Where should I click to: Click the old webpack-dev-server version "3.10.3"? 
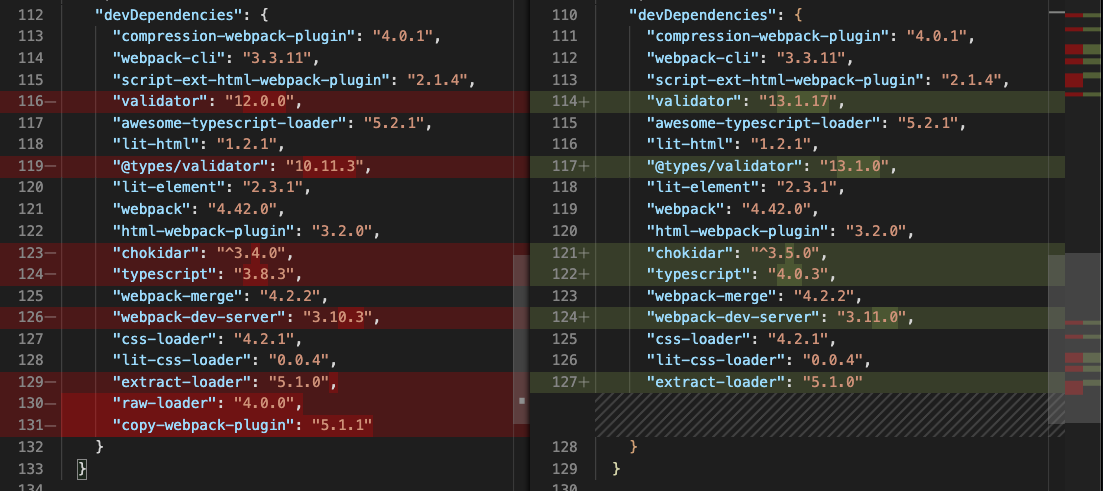click(x=338, y=317)
